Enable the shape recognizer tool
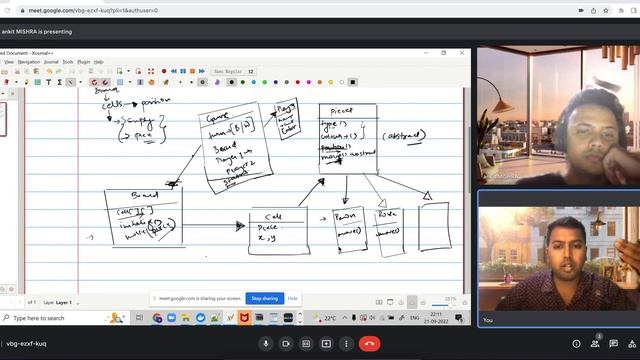 (x=94, y=82)
